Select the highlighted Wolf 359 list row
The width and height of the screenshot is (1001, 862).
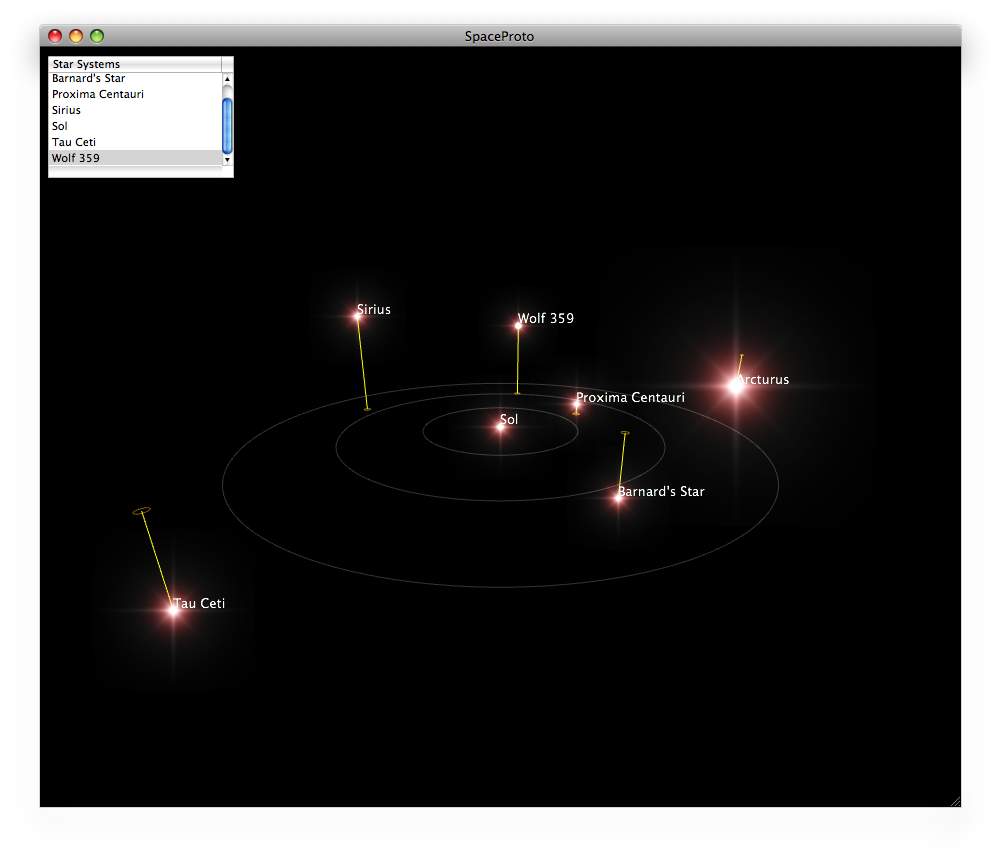135,158
